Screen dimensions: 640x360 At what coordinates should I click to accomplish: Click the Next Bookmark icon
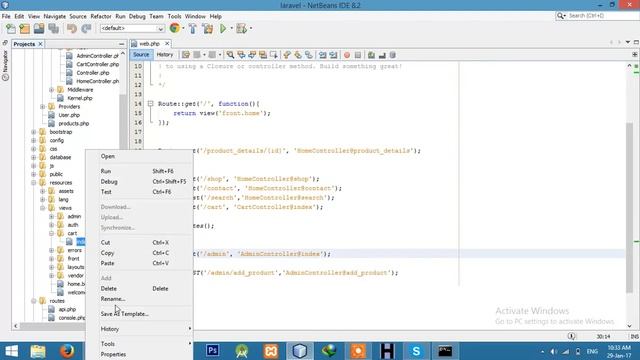click(x=298, y=55)
